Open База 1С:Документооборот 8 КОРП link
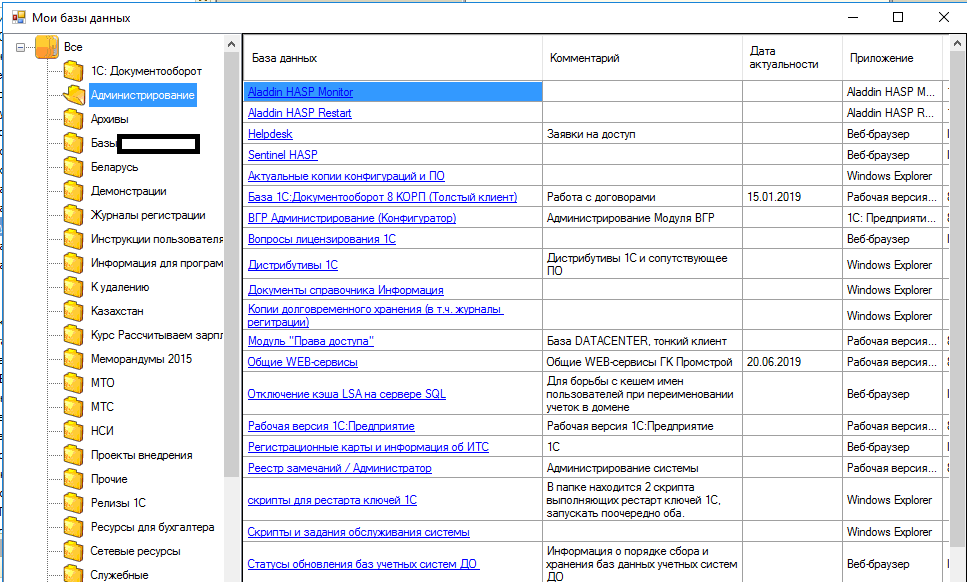The width and height of the screenshot is (967, 582). (x=382, y=197)
